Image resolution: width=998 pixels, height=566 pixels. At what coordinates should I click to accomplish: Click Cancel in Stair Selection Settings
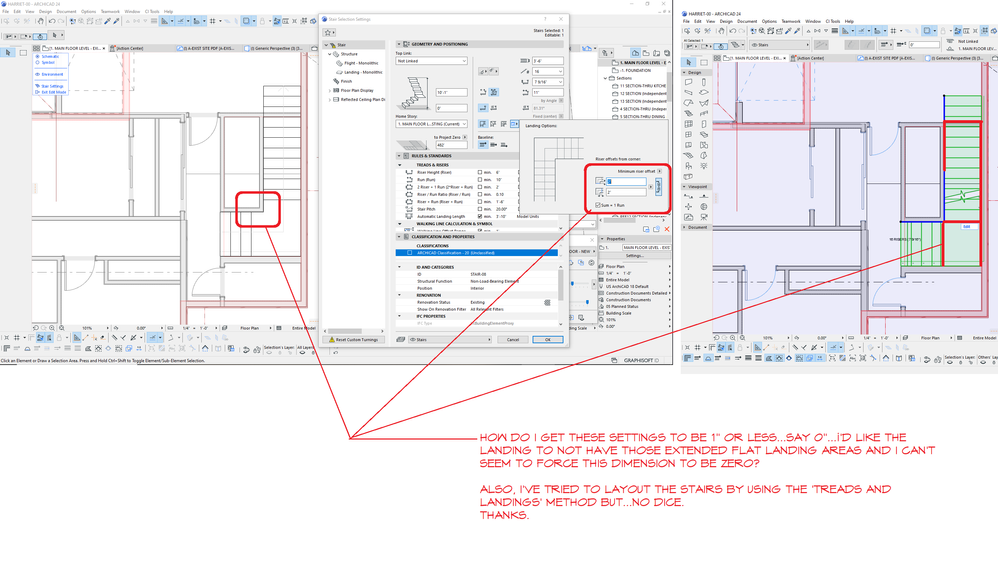point(513,339)
